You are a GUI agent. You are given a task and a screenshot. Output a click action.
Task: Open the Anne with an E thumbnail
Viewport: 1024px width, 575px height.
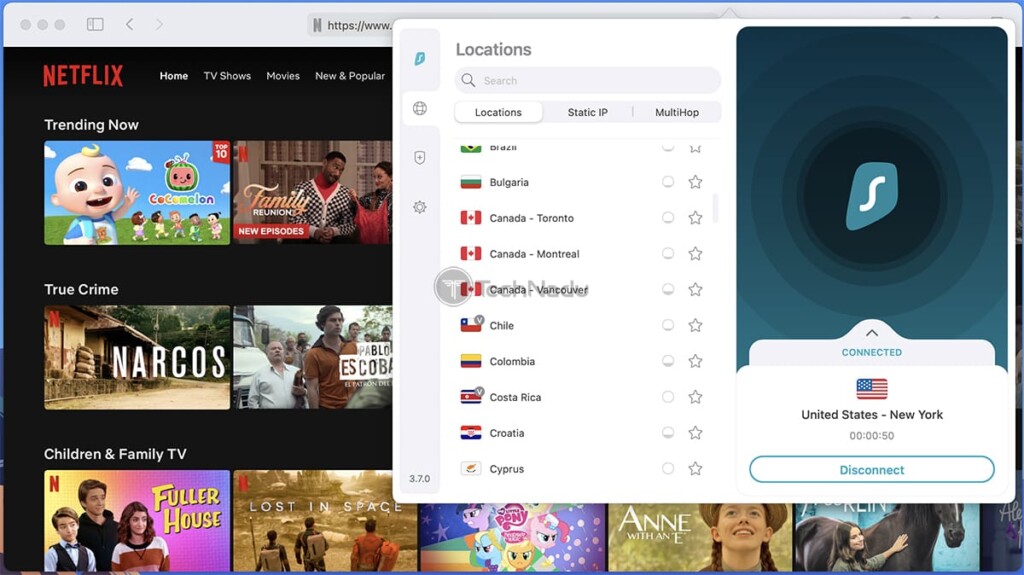click(699, 537)
